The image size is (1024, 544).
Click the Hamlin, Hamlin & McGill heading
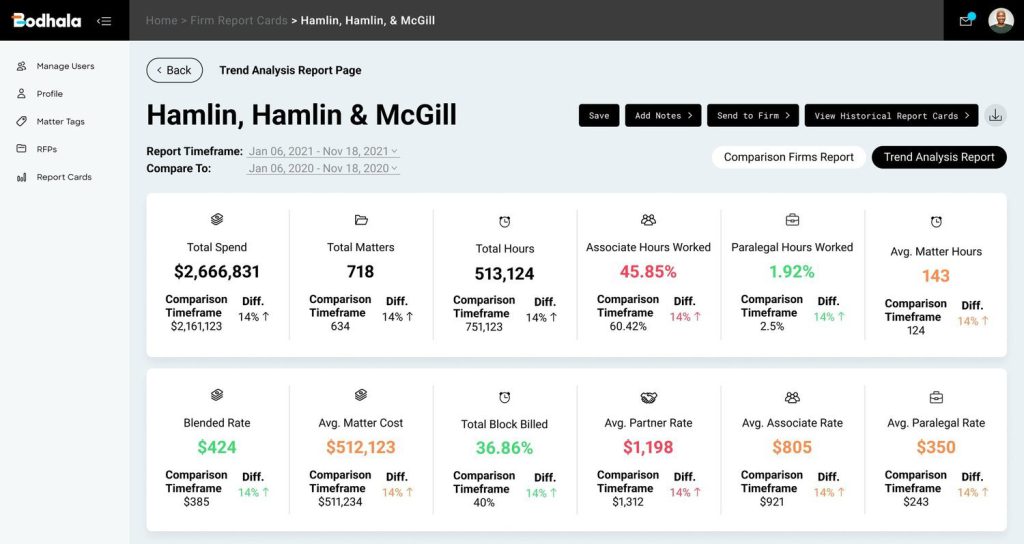point(301,115)
